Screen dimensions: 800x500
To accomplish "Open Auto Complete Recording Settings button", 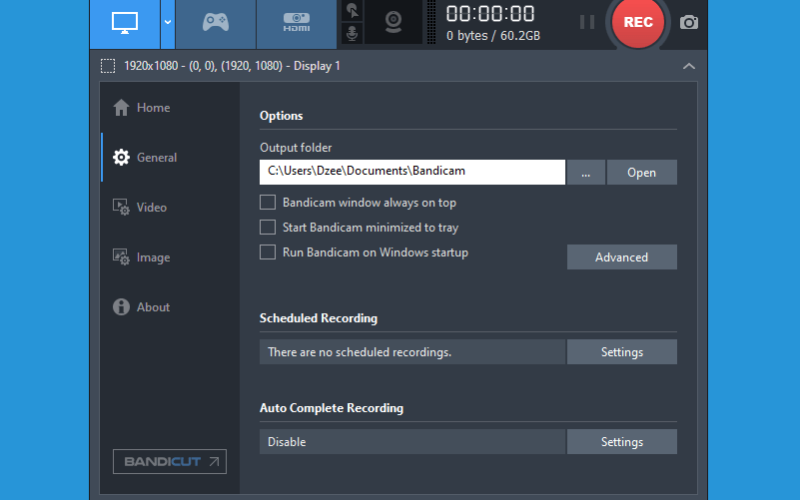I will point(622,442).
